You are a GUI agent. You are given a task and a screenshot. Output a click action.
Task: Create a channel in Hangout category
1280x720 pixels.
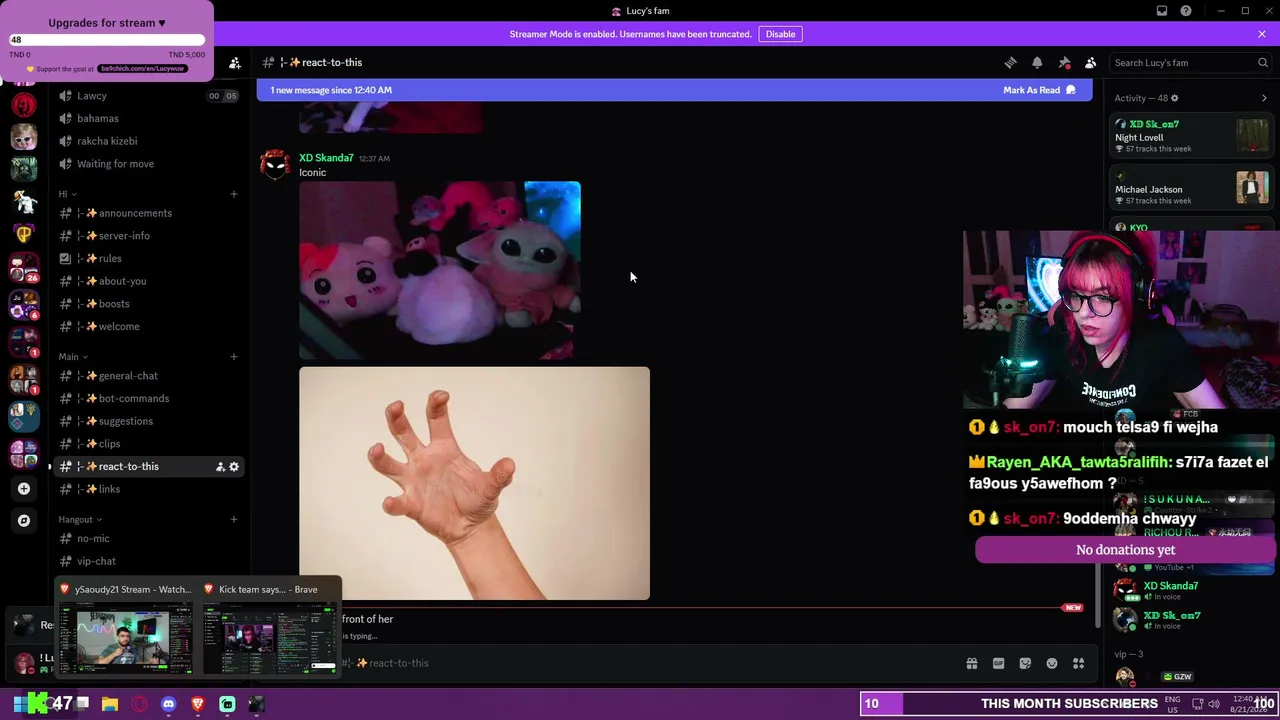click(234, 519)
